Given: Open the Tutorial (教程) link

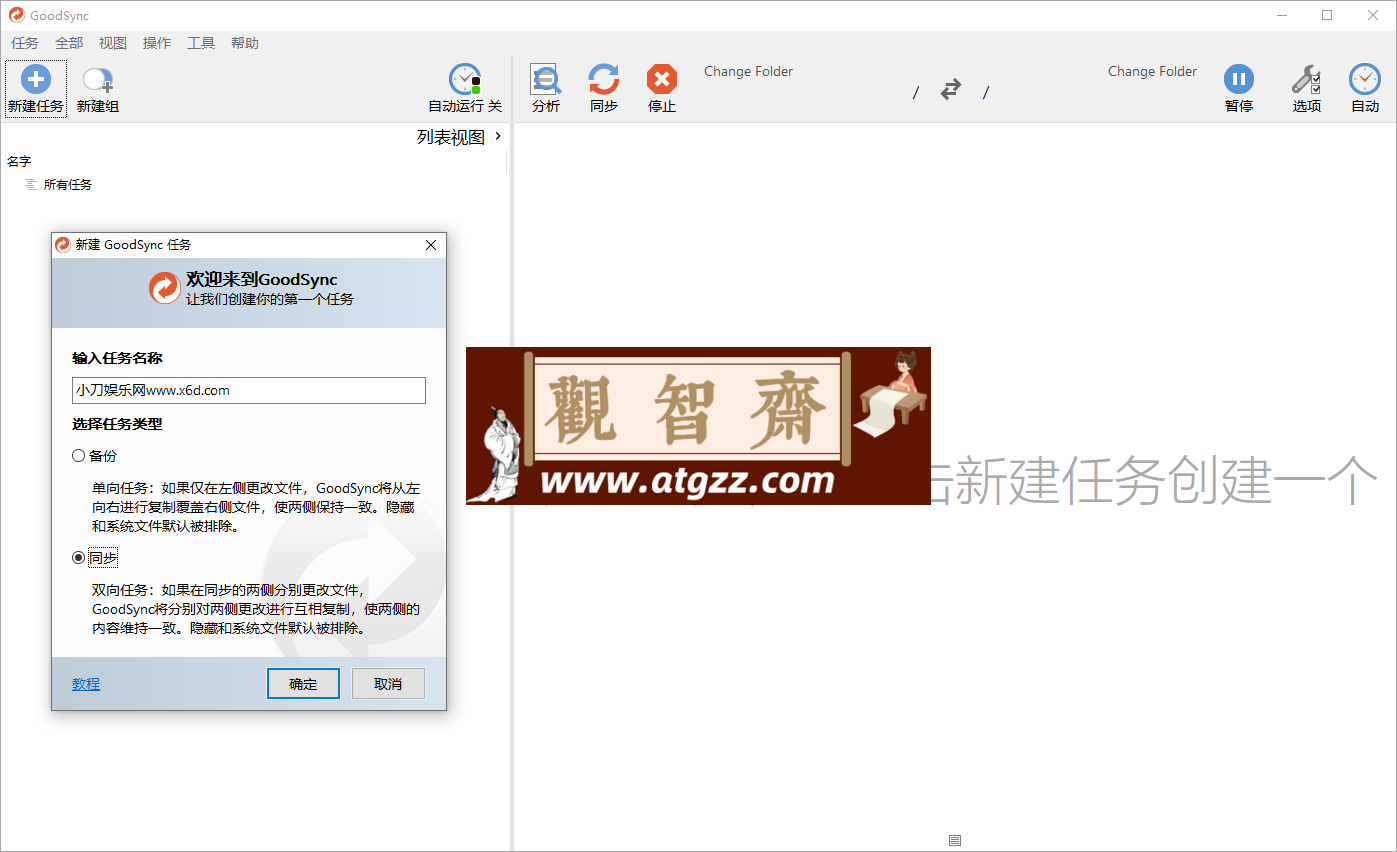Looking at the screenshot, I should pyautogui.click(x=86, y=684).
